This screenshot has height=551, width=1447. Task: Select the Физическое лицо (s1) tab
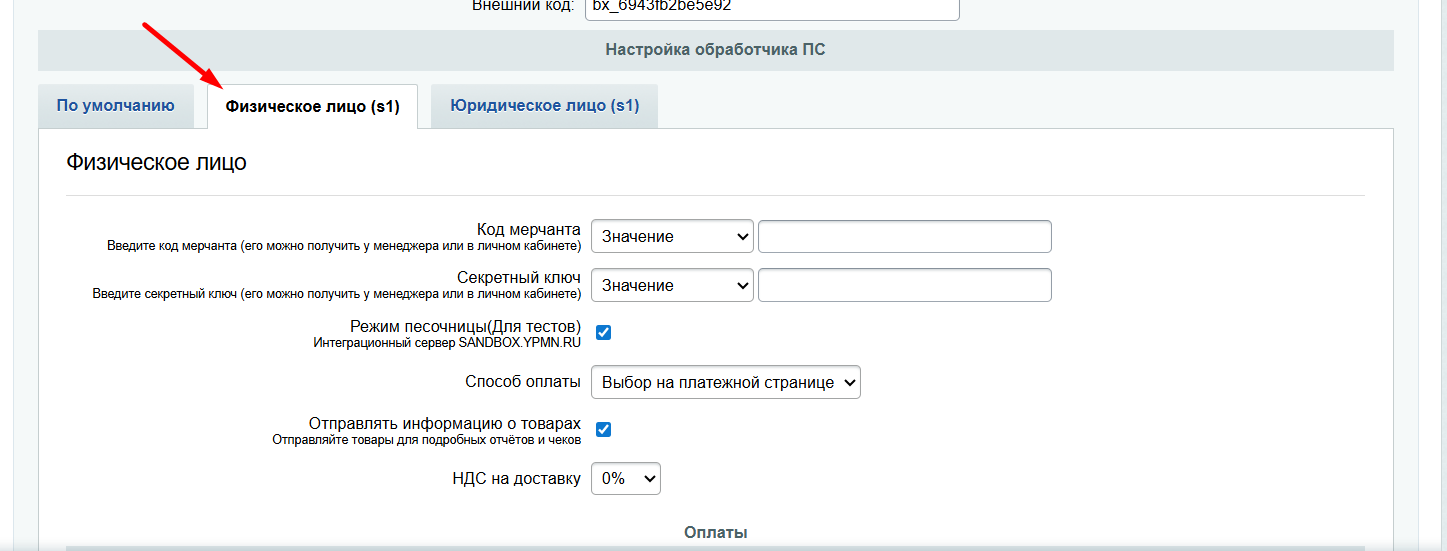(312, 107)
